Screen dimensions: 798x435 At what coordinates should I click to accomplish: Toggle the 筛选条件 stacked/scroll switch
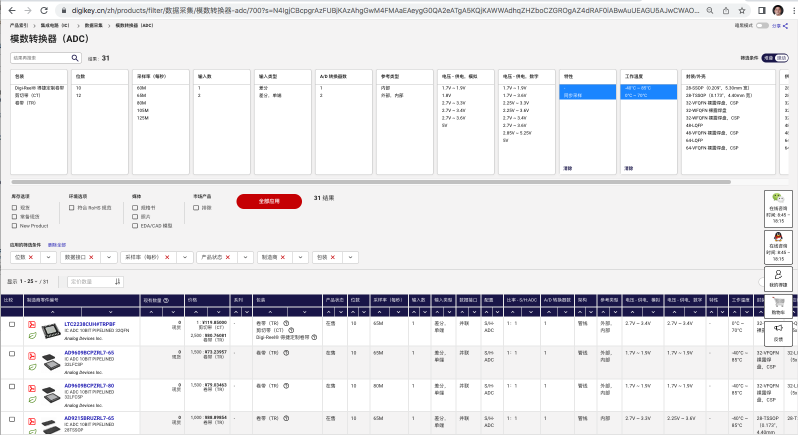pyautogui.click(x=775, y=58)
